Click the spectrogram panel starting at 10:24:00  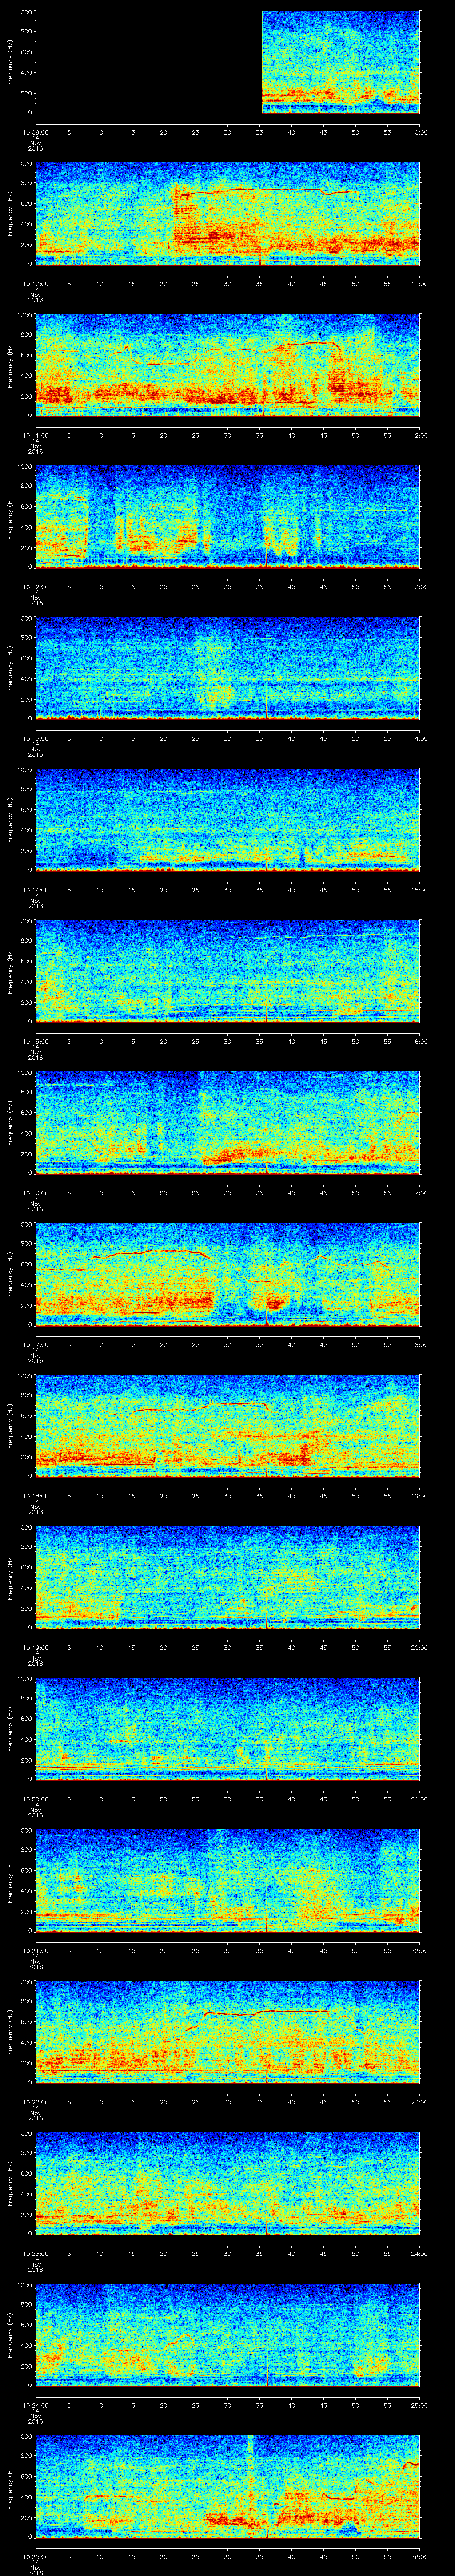pos(228,2335)
